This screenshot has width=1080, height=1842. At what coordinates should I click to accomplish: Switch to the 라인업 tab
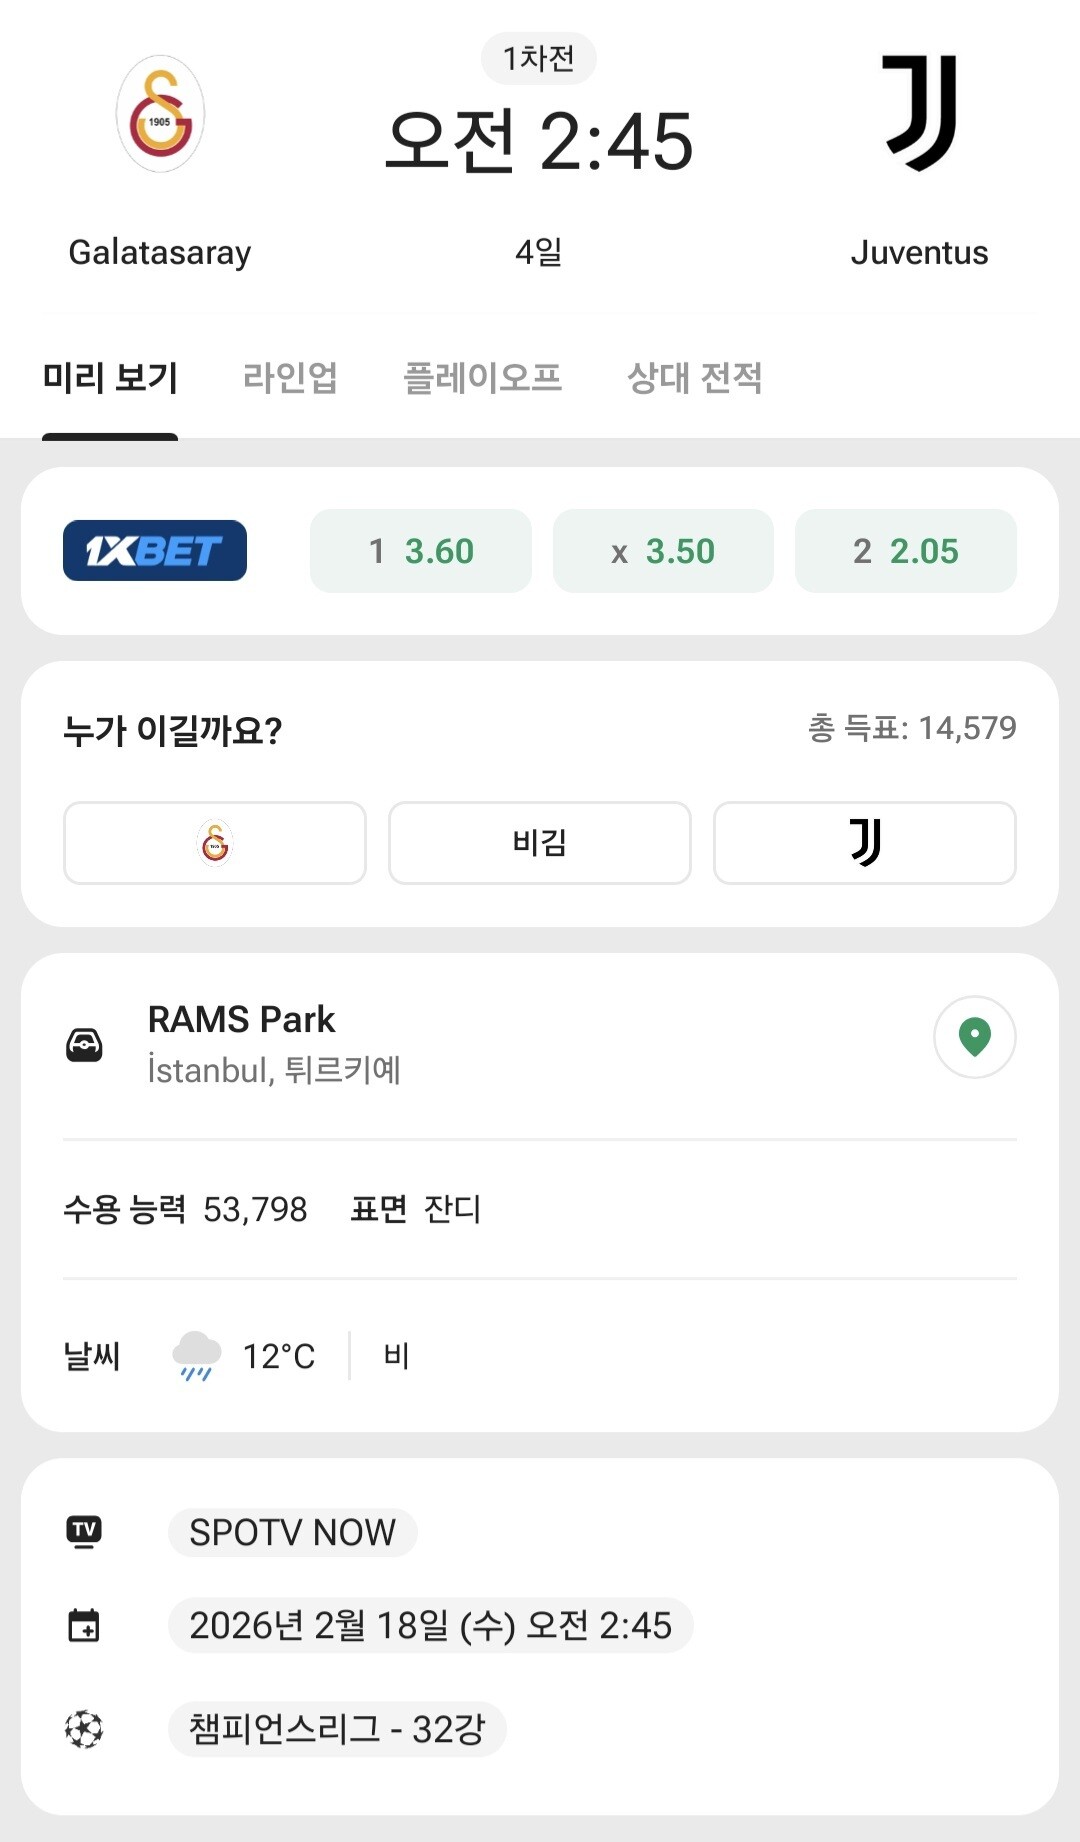point(290,378)
